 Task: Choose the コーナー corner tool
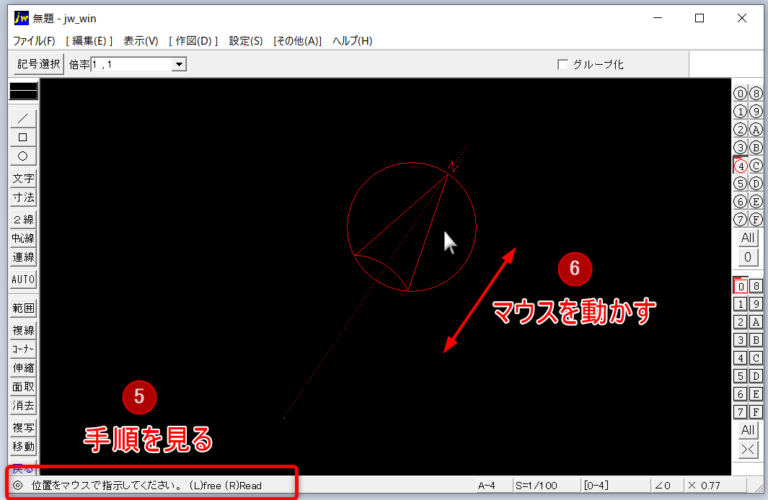[x=23, y=349]
